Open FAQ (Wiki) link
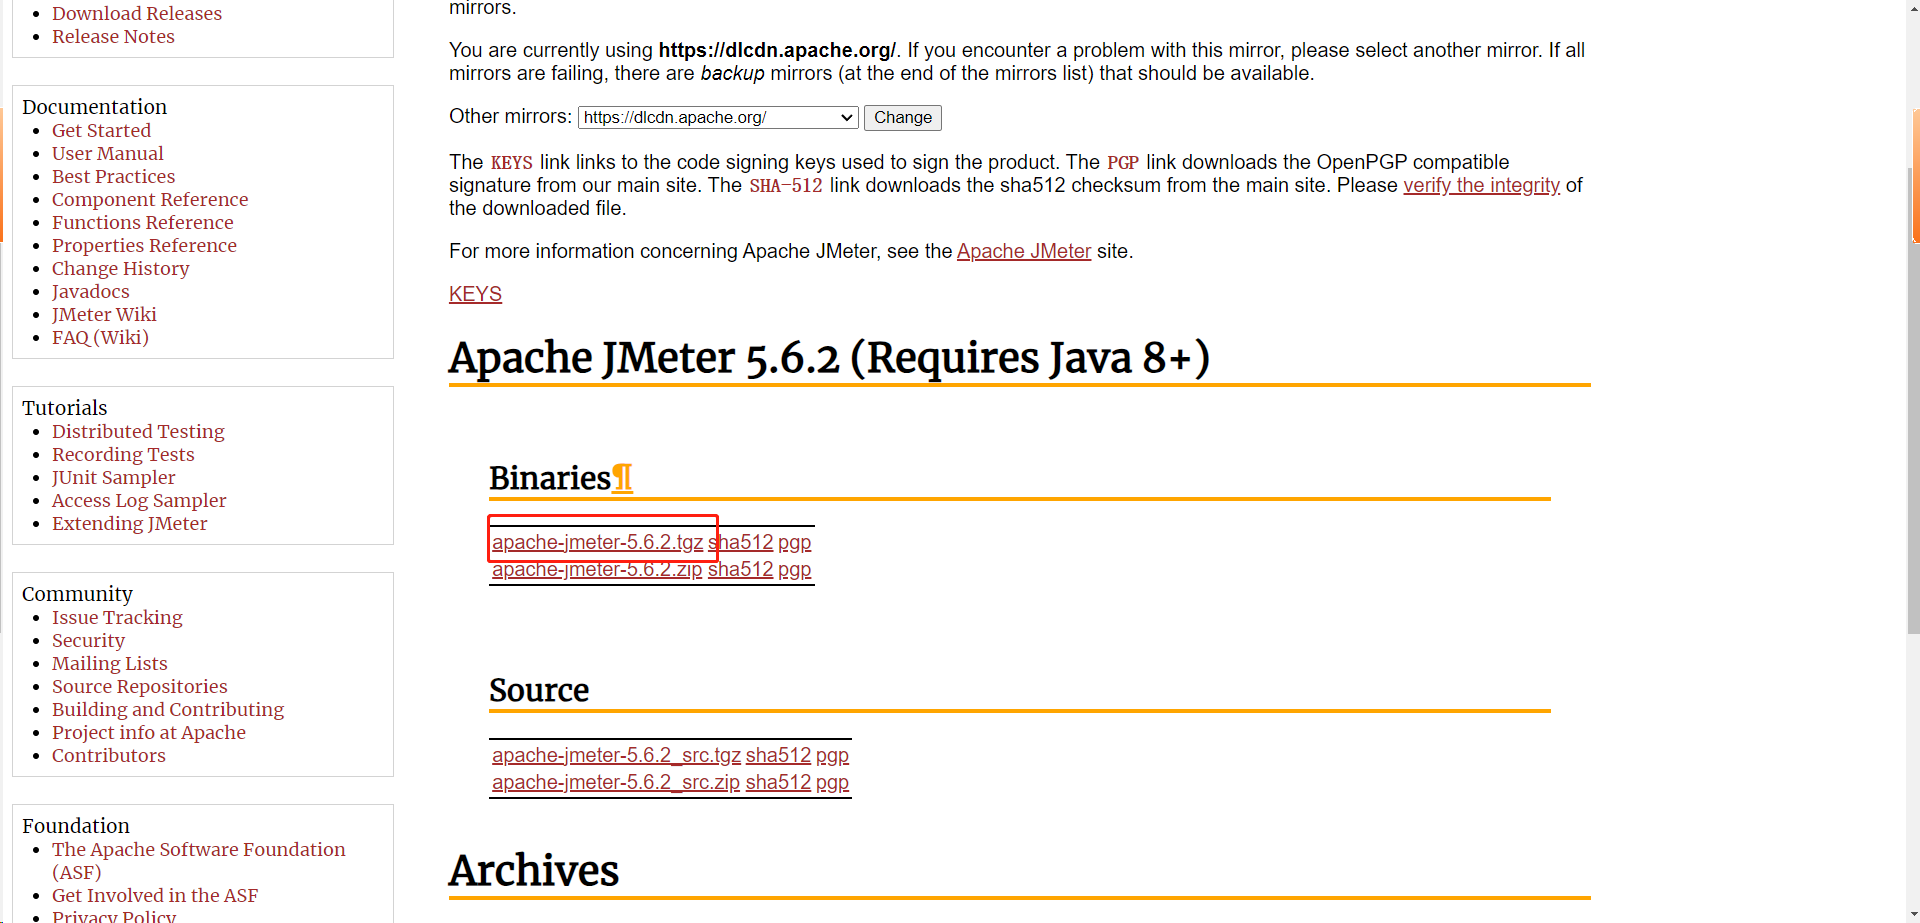Screen dimensions: 1920x923 100,337
